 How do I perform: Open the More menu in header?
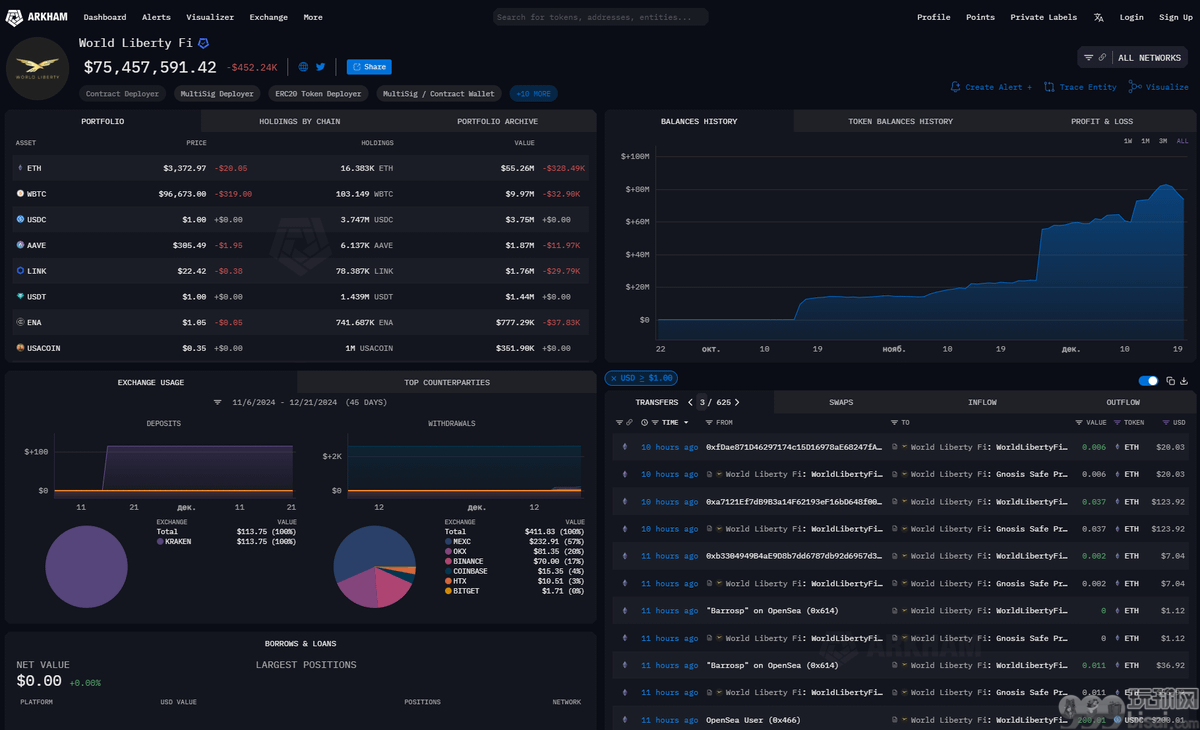(x=313, y=17)
